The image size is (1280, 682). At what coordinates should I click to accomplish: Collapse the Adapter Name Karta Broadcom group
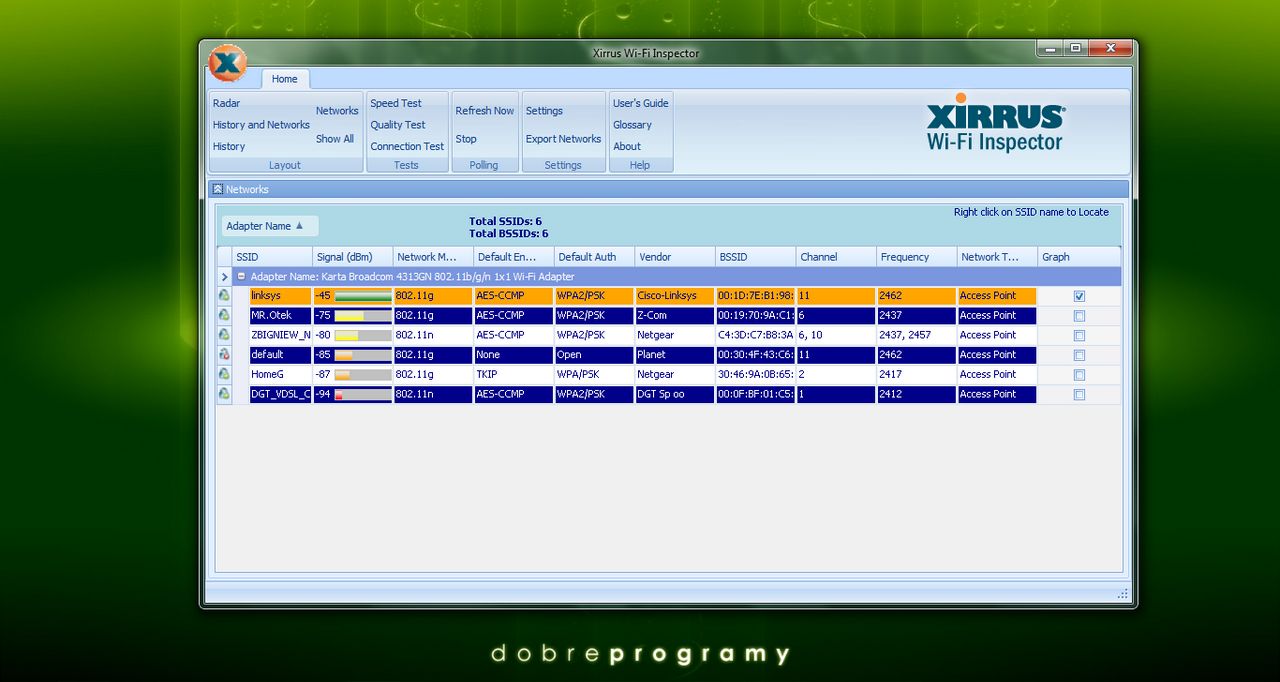pos(241,277)
